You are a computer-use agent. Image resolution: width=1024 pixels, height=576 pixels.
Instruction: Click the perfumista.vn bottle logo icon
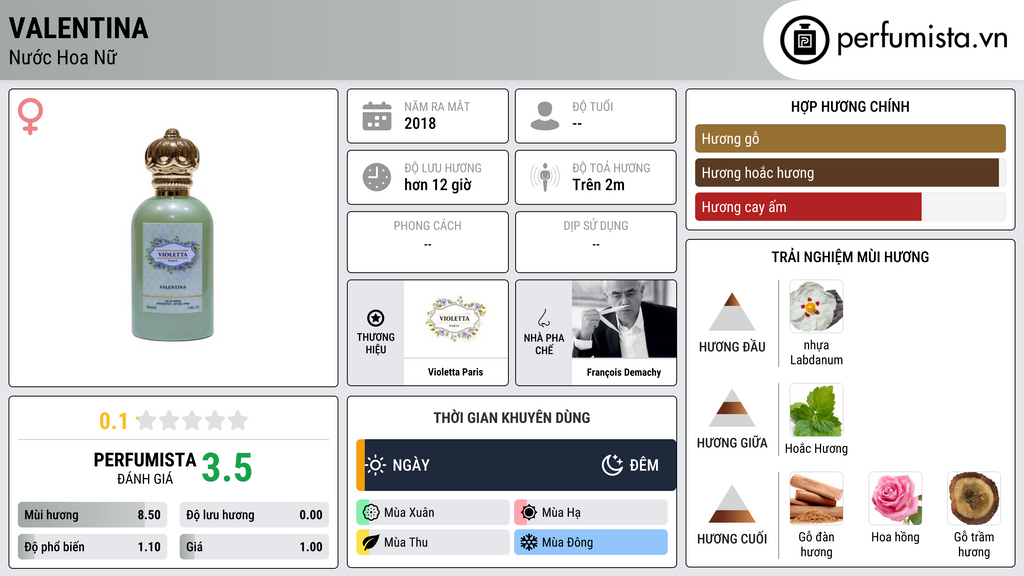804,40
